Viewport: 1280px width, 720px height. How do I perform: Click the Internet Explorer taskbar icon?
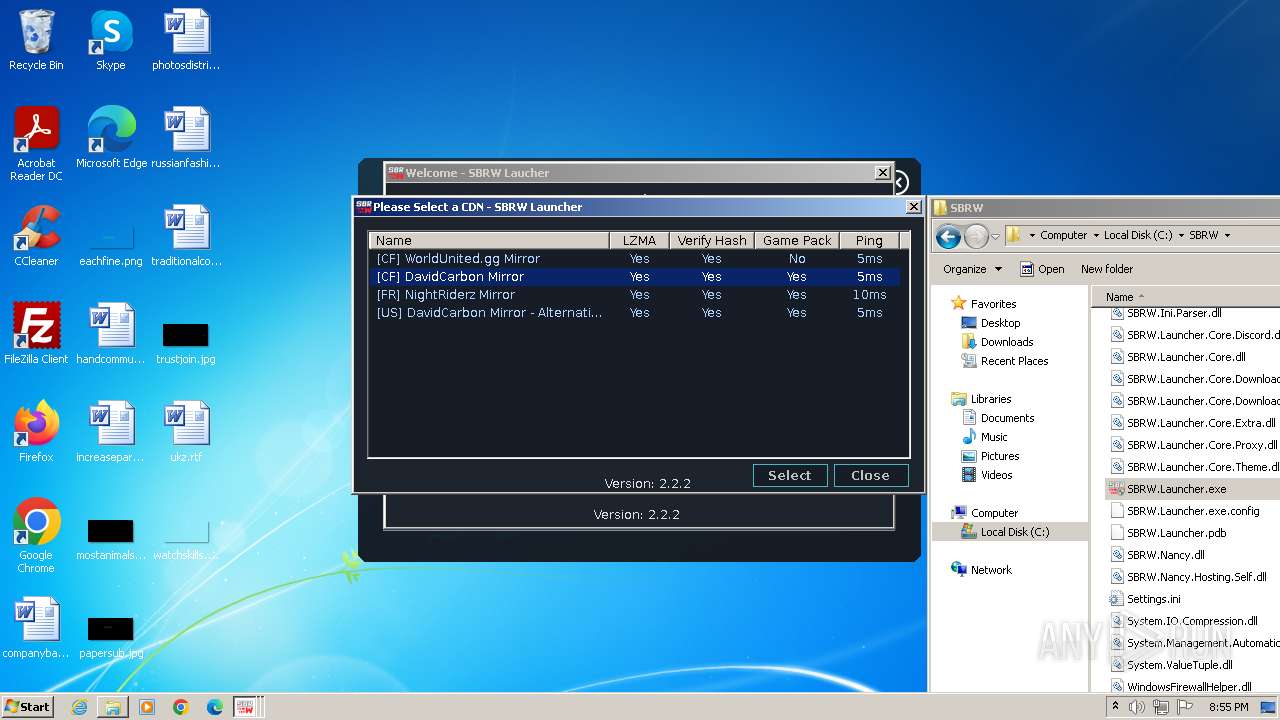pos(79,707)
